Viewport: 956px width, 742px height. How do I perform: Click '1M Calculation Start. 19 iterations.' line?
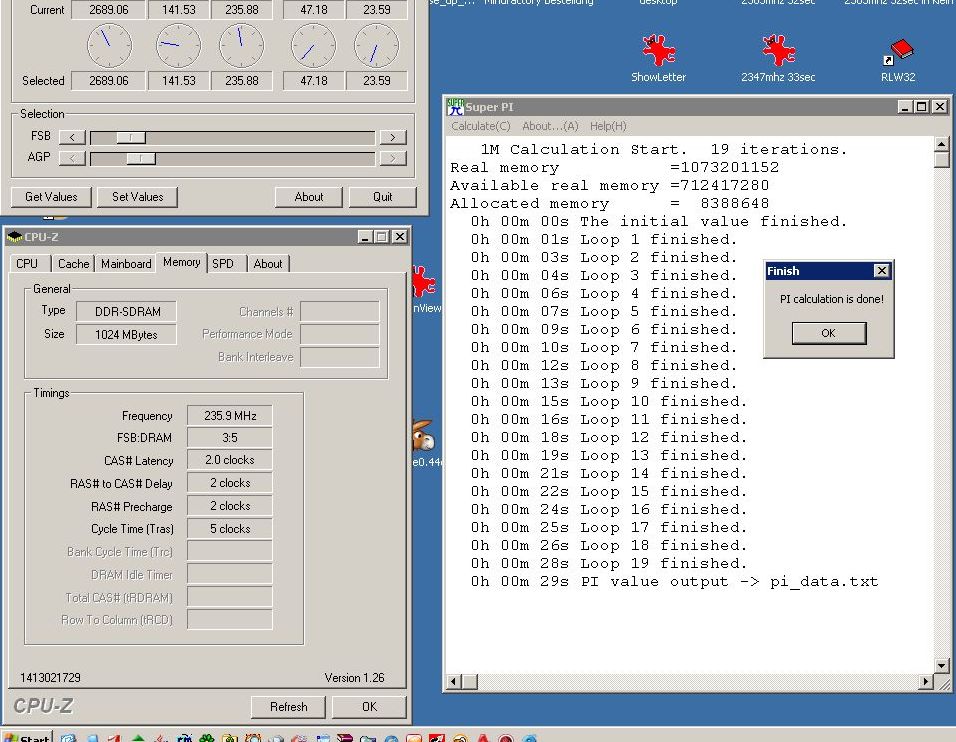click(663, 149)
